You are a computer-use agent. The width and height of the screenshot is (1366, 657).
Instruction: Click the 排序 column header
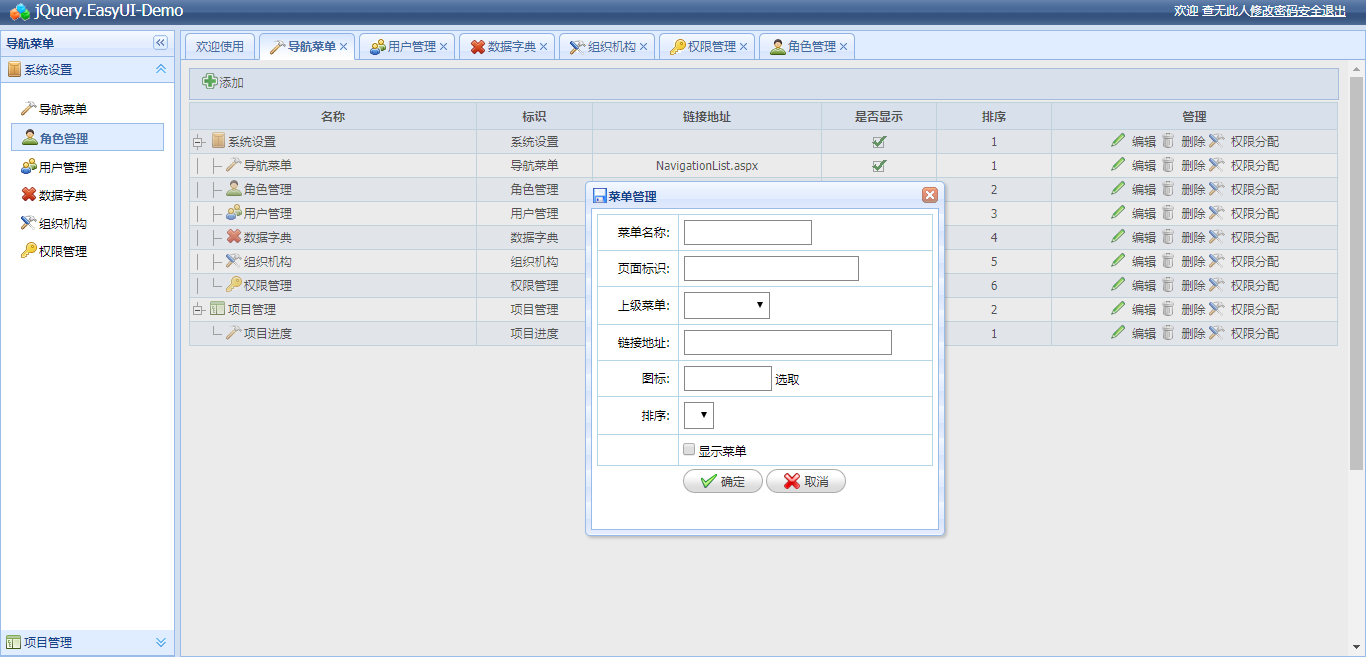(x=994, y=116)
